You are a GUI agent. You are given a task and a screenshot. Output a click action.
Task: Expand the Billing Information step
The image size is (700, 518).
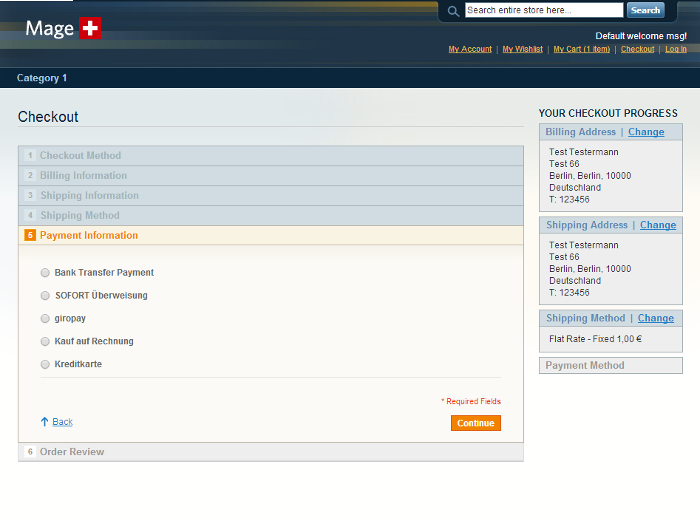tap(83, 176)
